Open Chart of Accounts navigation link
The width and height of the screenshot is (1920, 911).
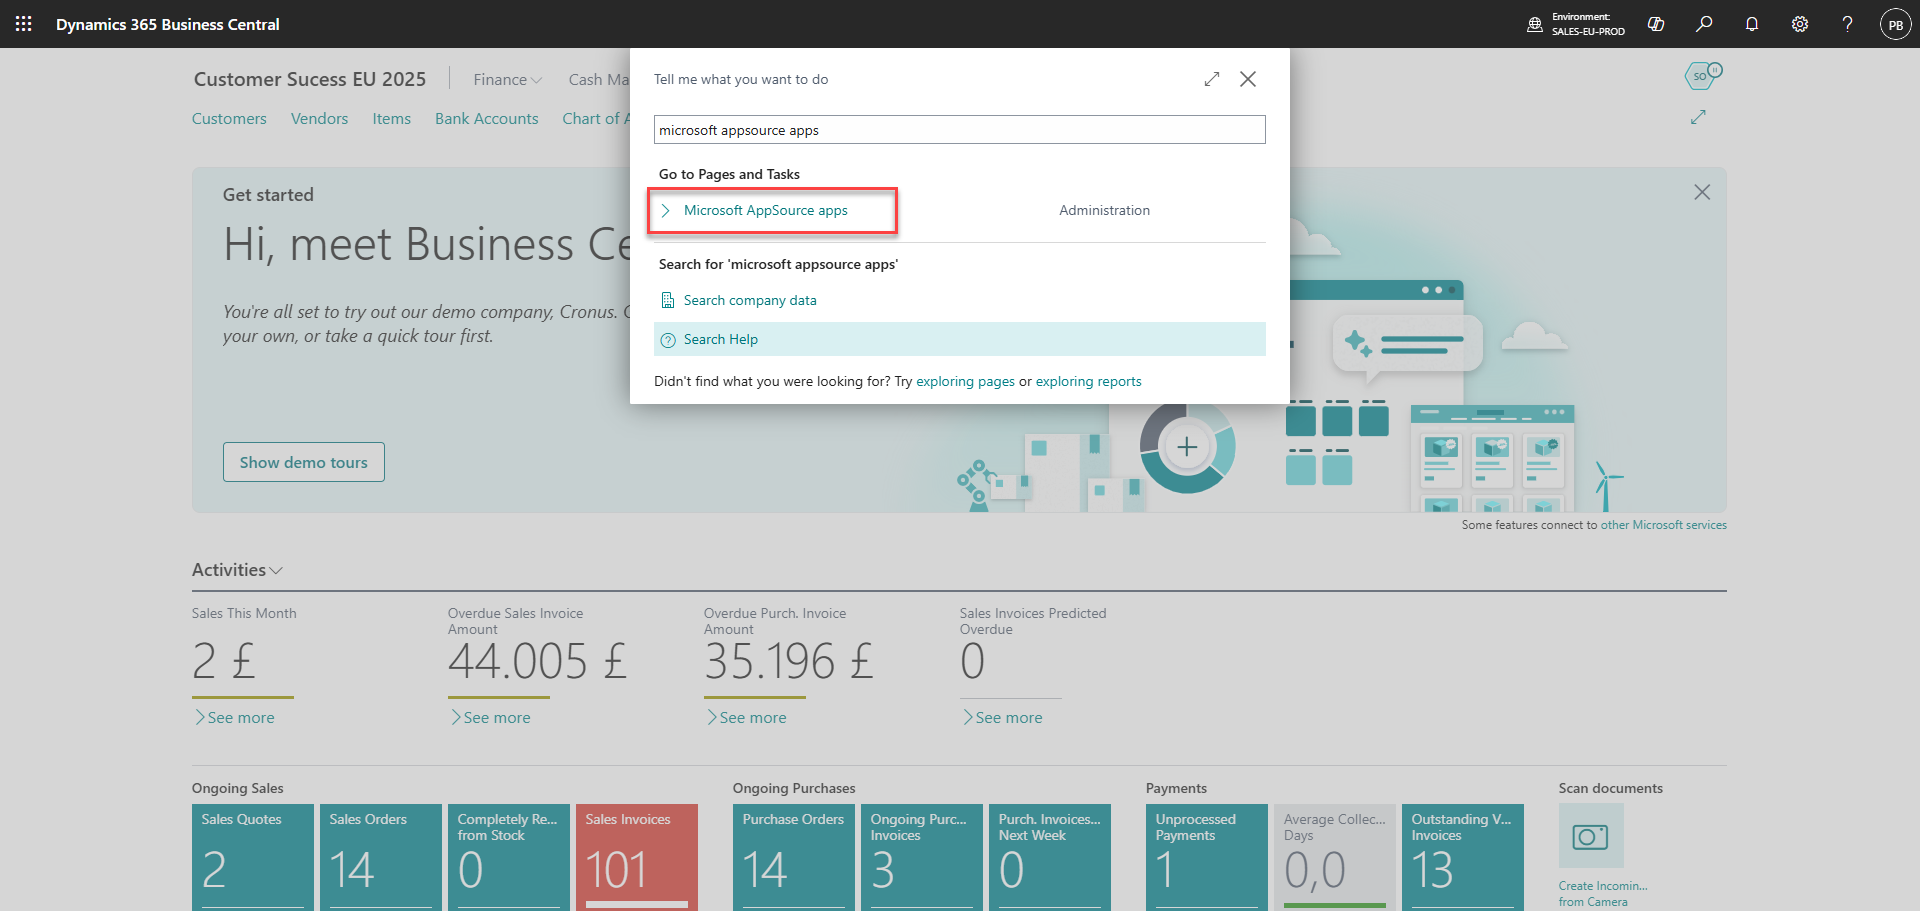click(x=596, y=118)
